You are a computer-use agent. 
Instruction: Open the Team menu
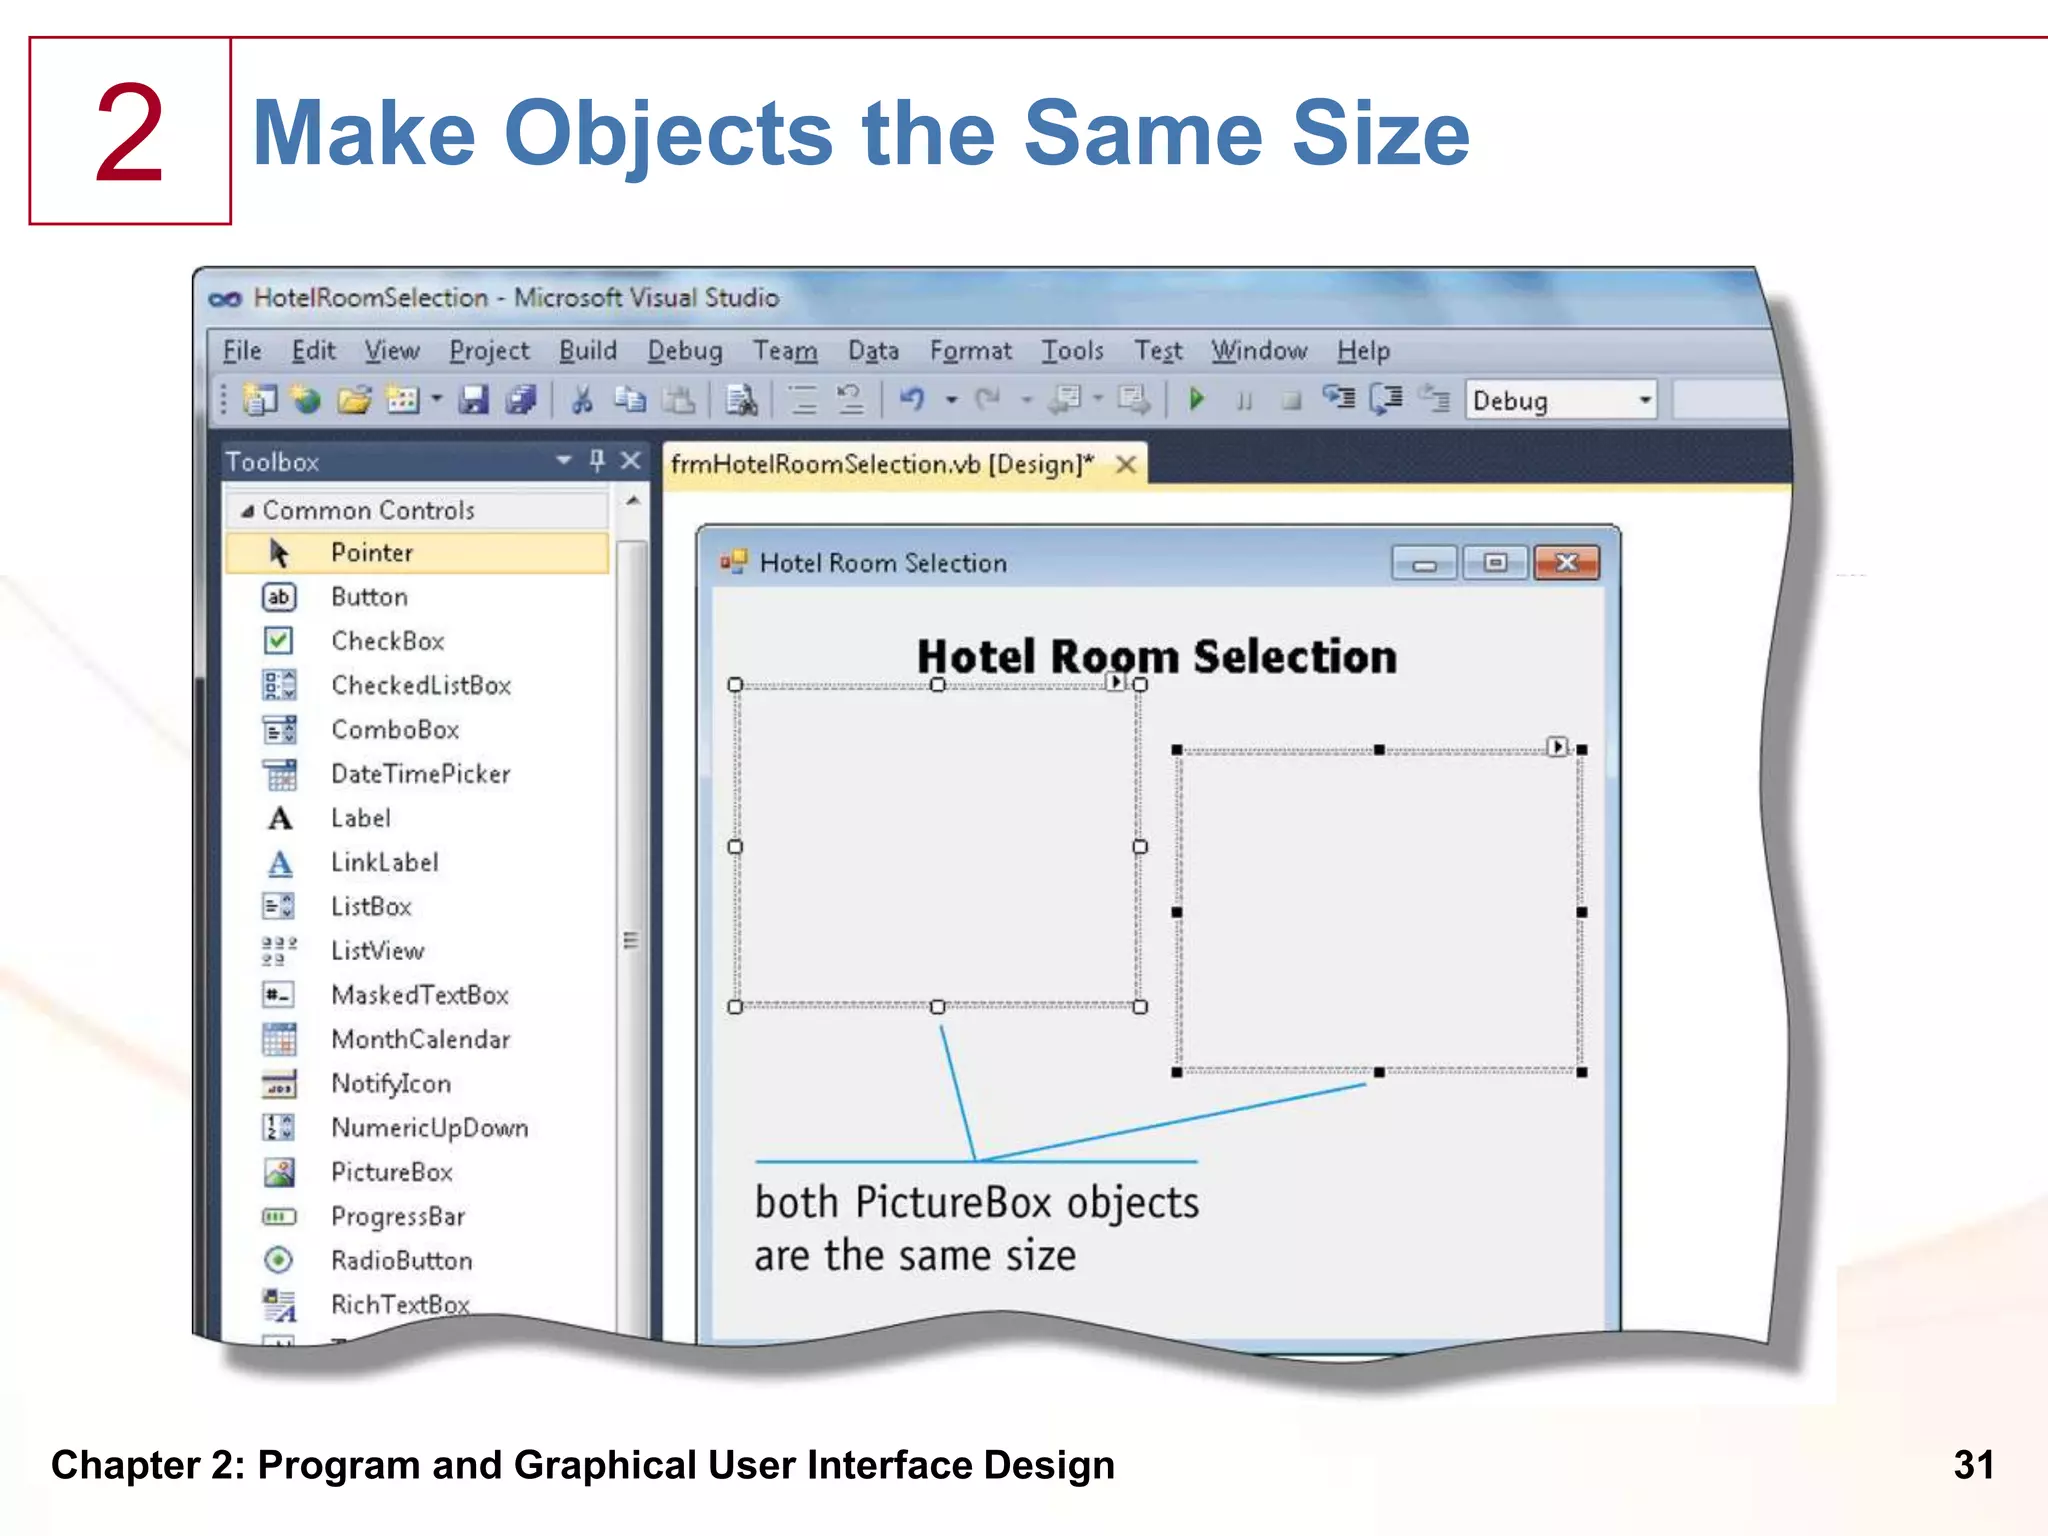click(x=785, y=350)
